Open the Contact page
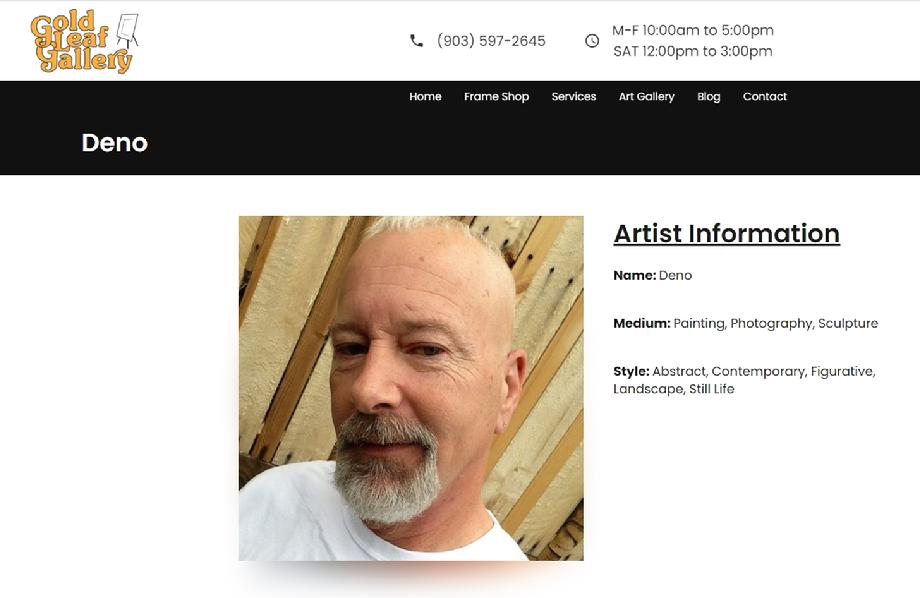Screen dimensions: 920x598 (x=765, y=96)
